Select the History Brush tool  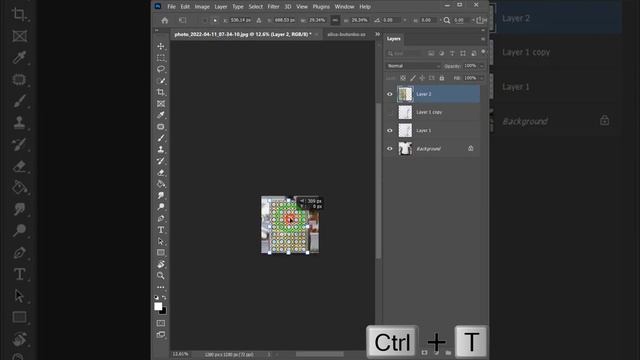161,161
